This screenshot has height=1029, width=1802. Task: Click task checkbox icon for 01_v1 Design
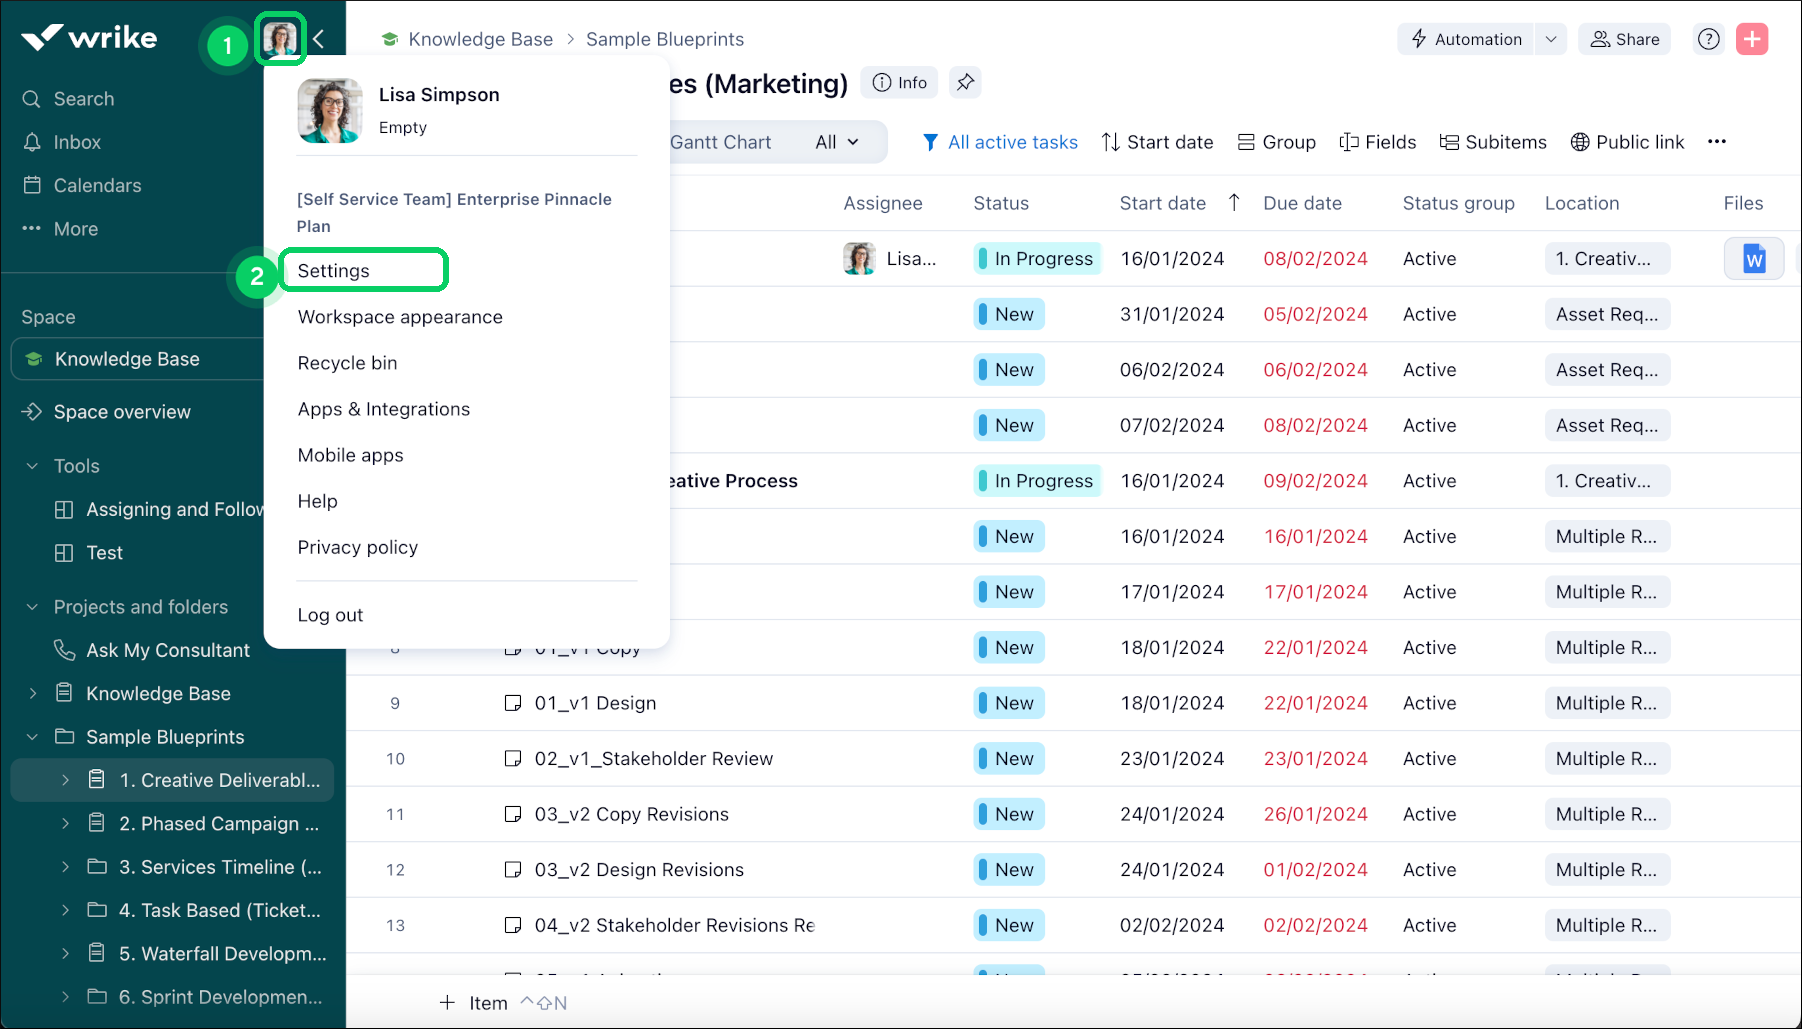(x=513, y=703)
